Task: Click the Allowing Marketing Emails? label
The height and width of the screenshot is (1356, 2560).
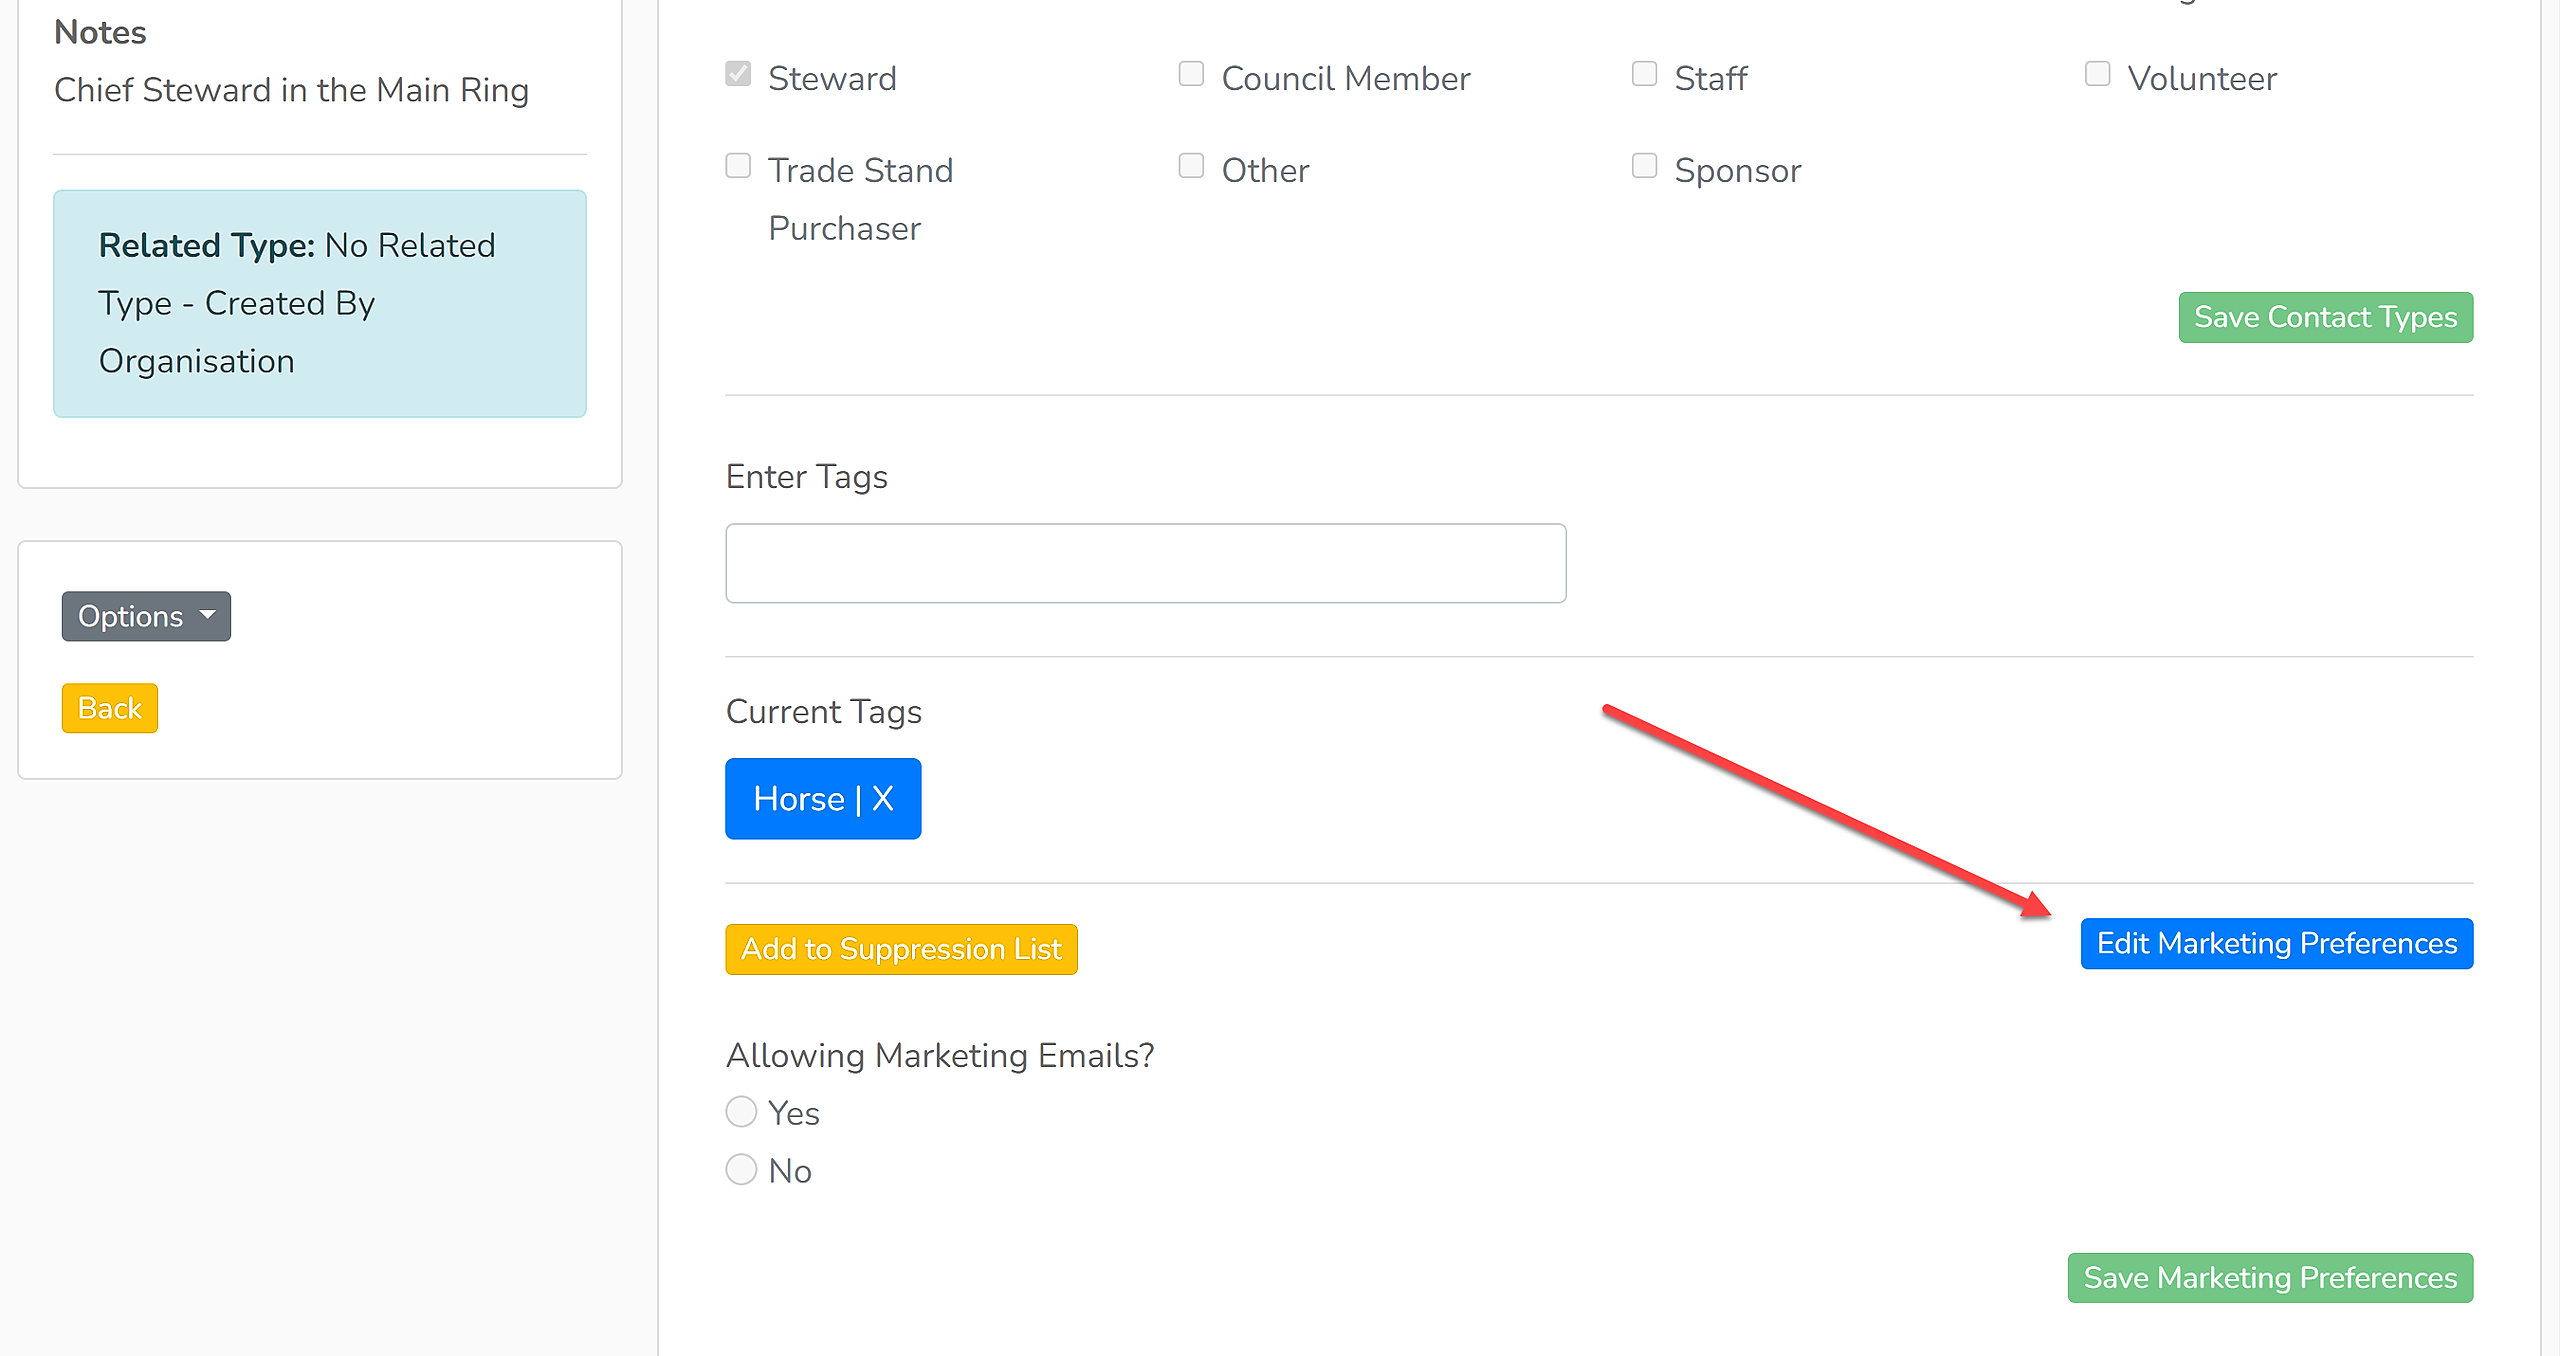Action: [940, 1056]
